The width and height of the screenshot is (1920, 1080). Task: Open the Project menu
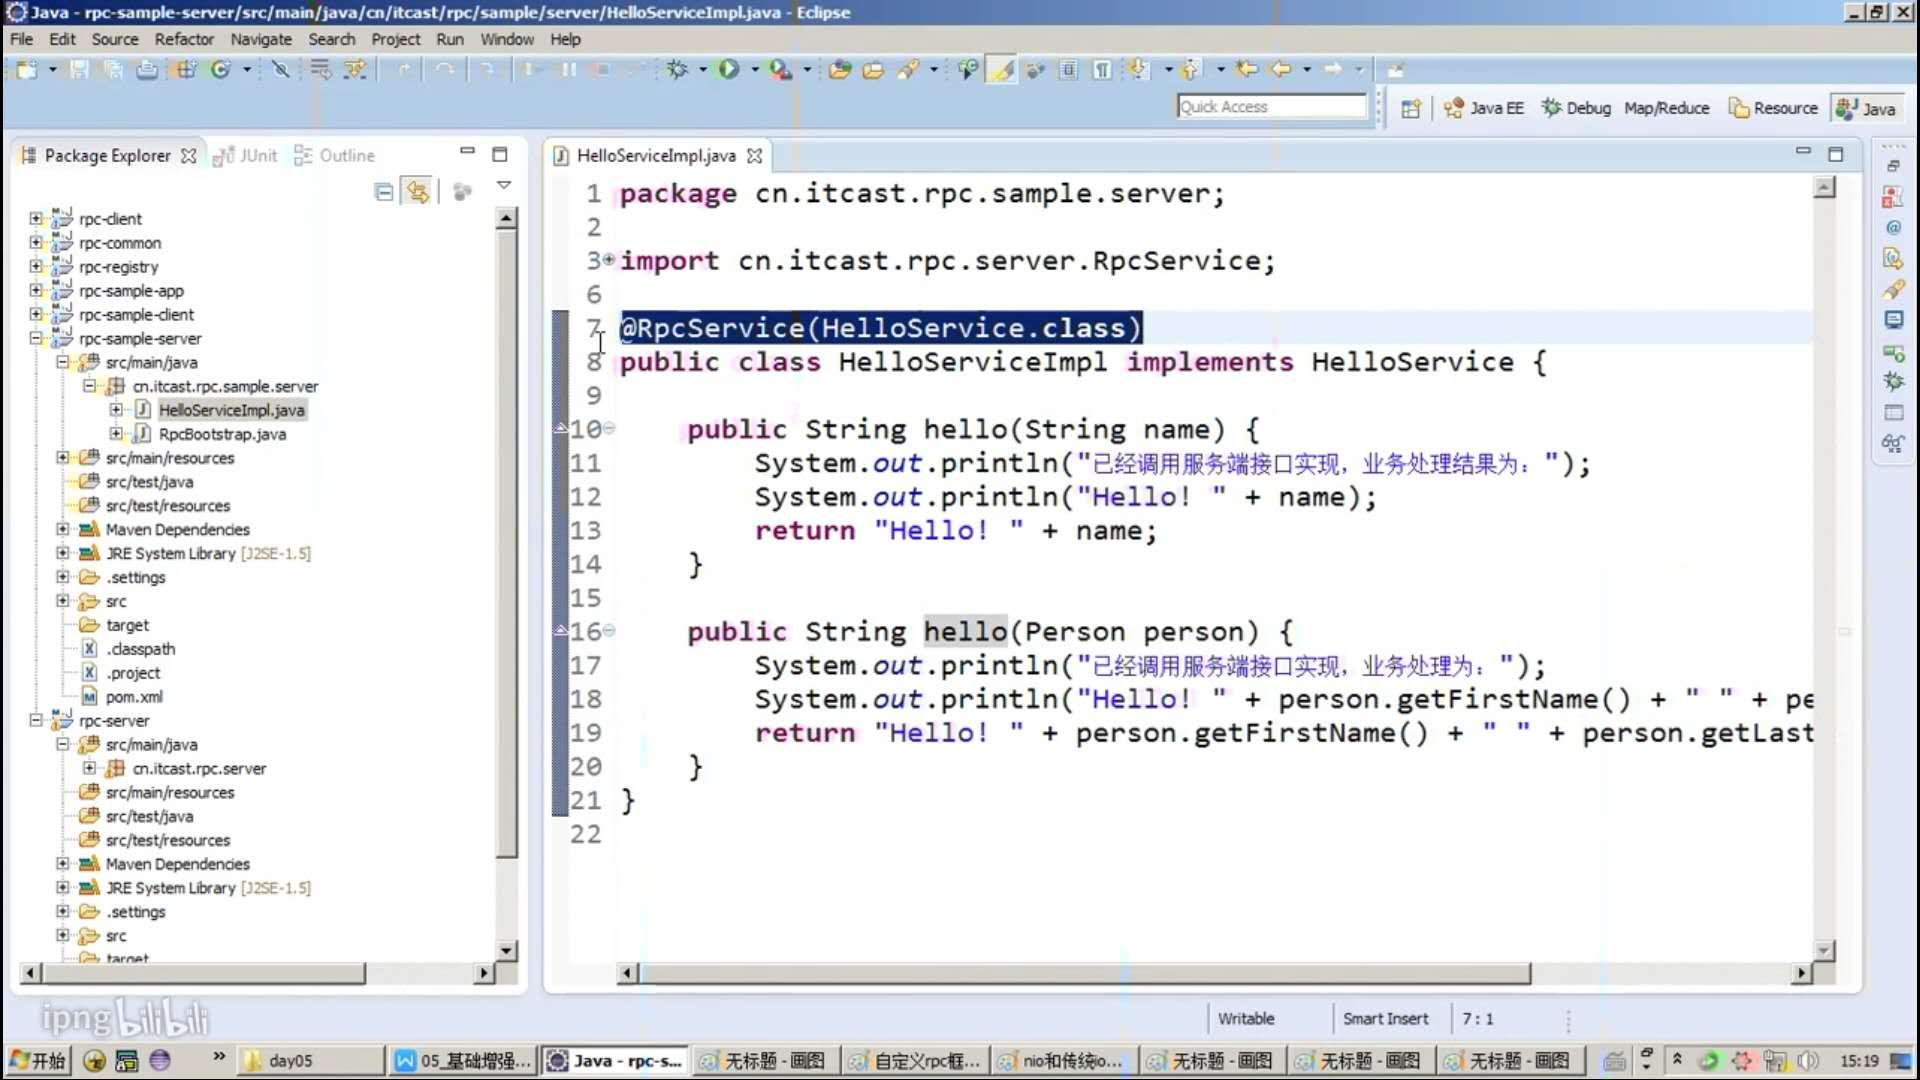(x=396, y=39)
